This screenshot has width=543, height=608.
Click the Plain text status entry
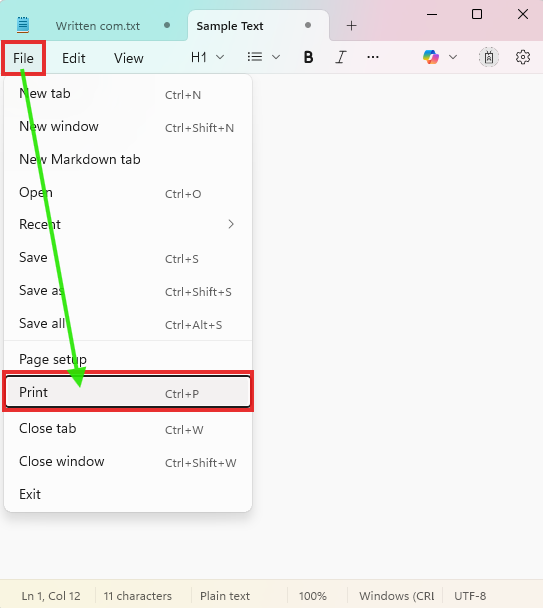pos(225,596)
